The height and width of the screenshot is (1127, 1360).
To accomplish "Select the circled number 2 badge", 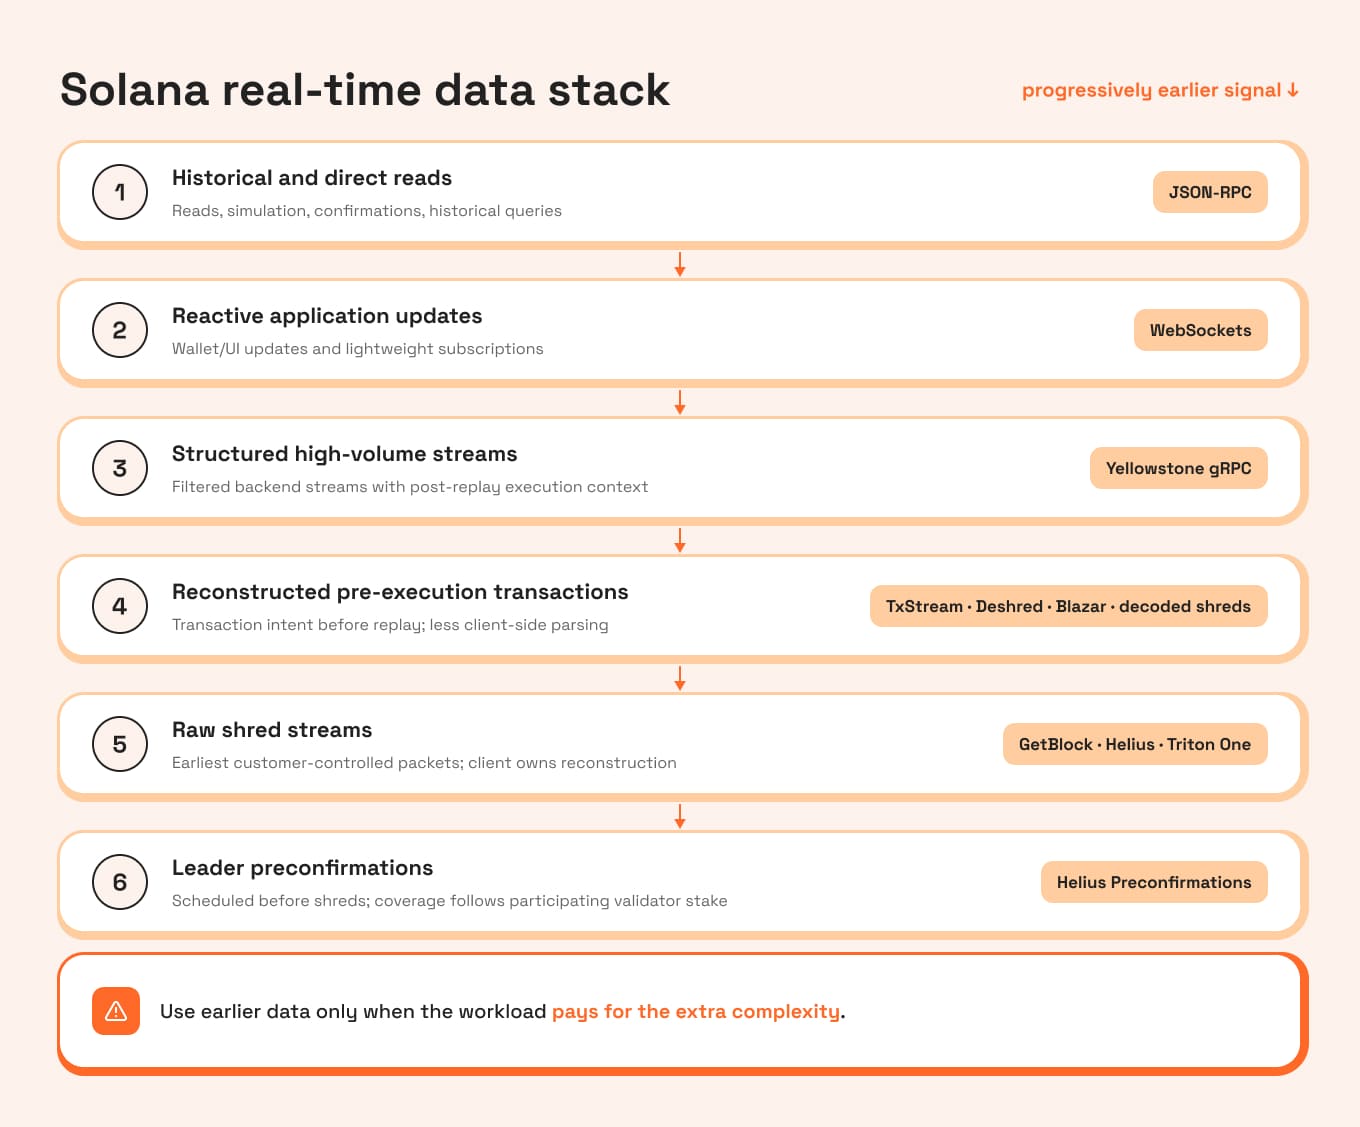I will pyautogui.click(x=120, y=330).
